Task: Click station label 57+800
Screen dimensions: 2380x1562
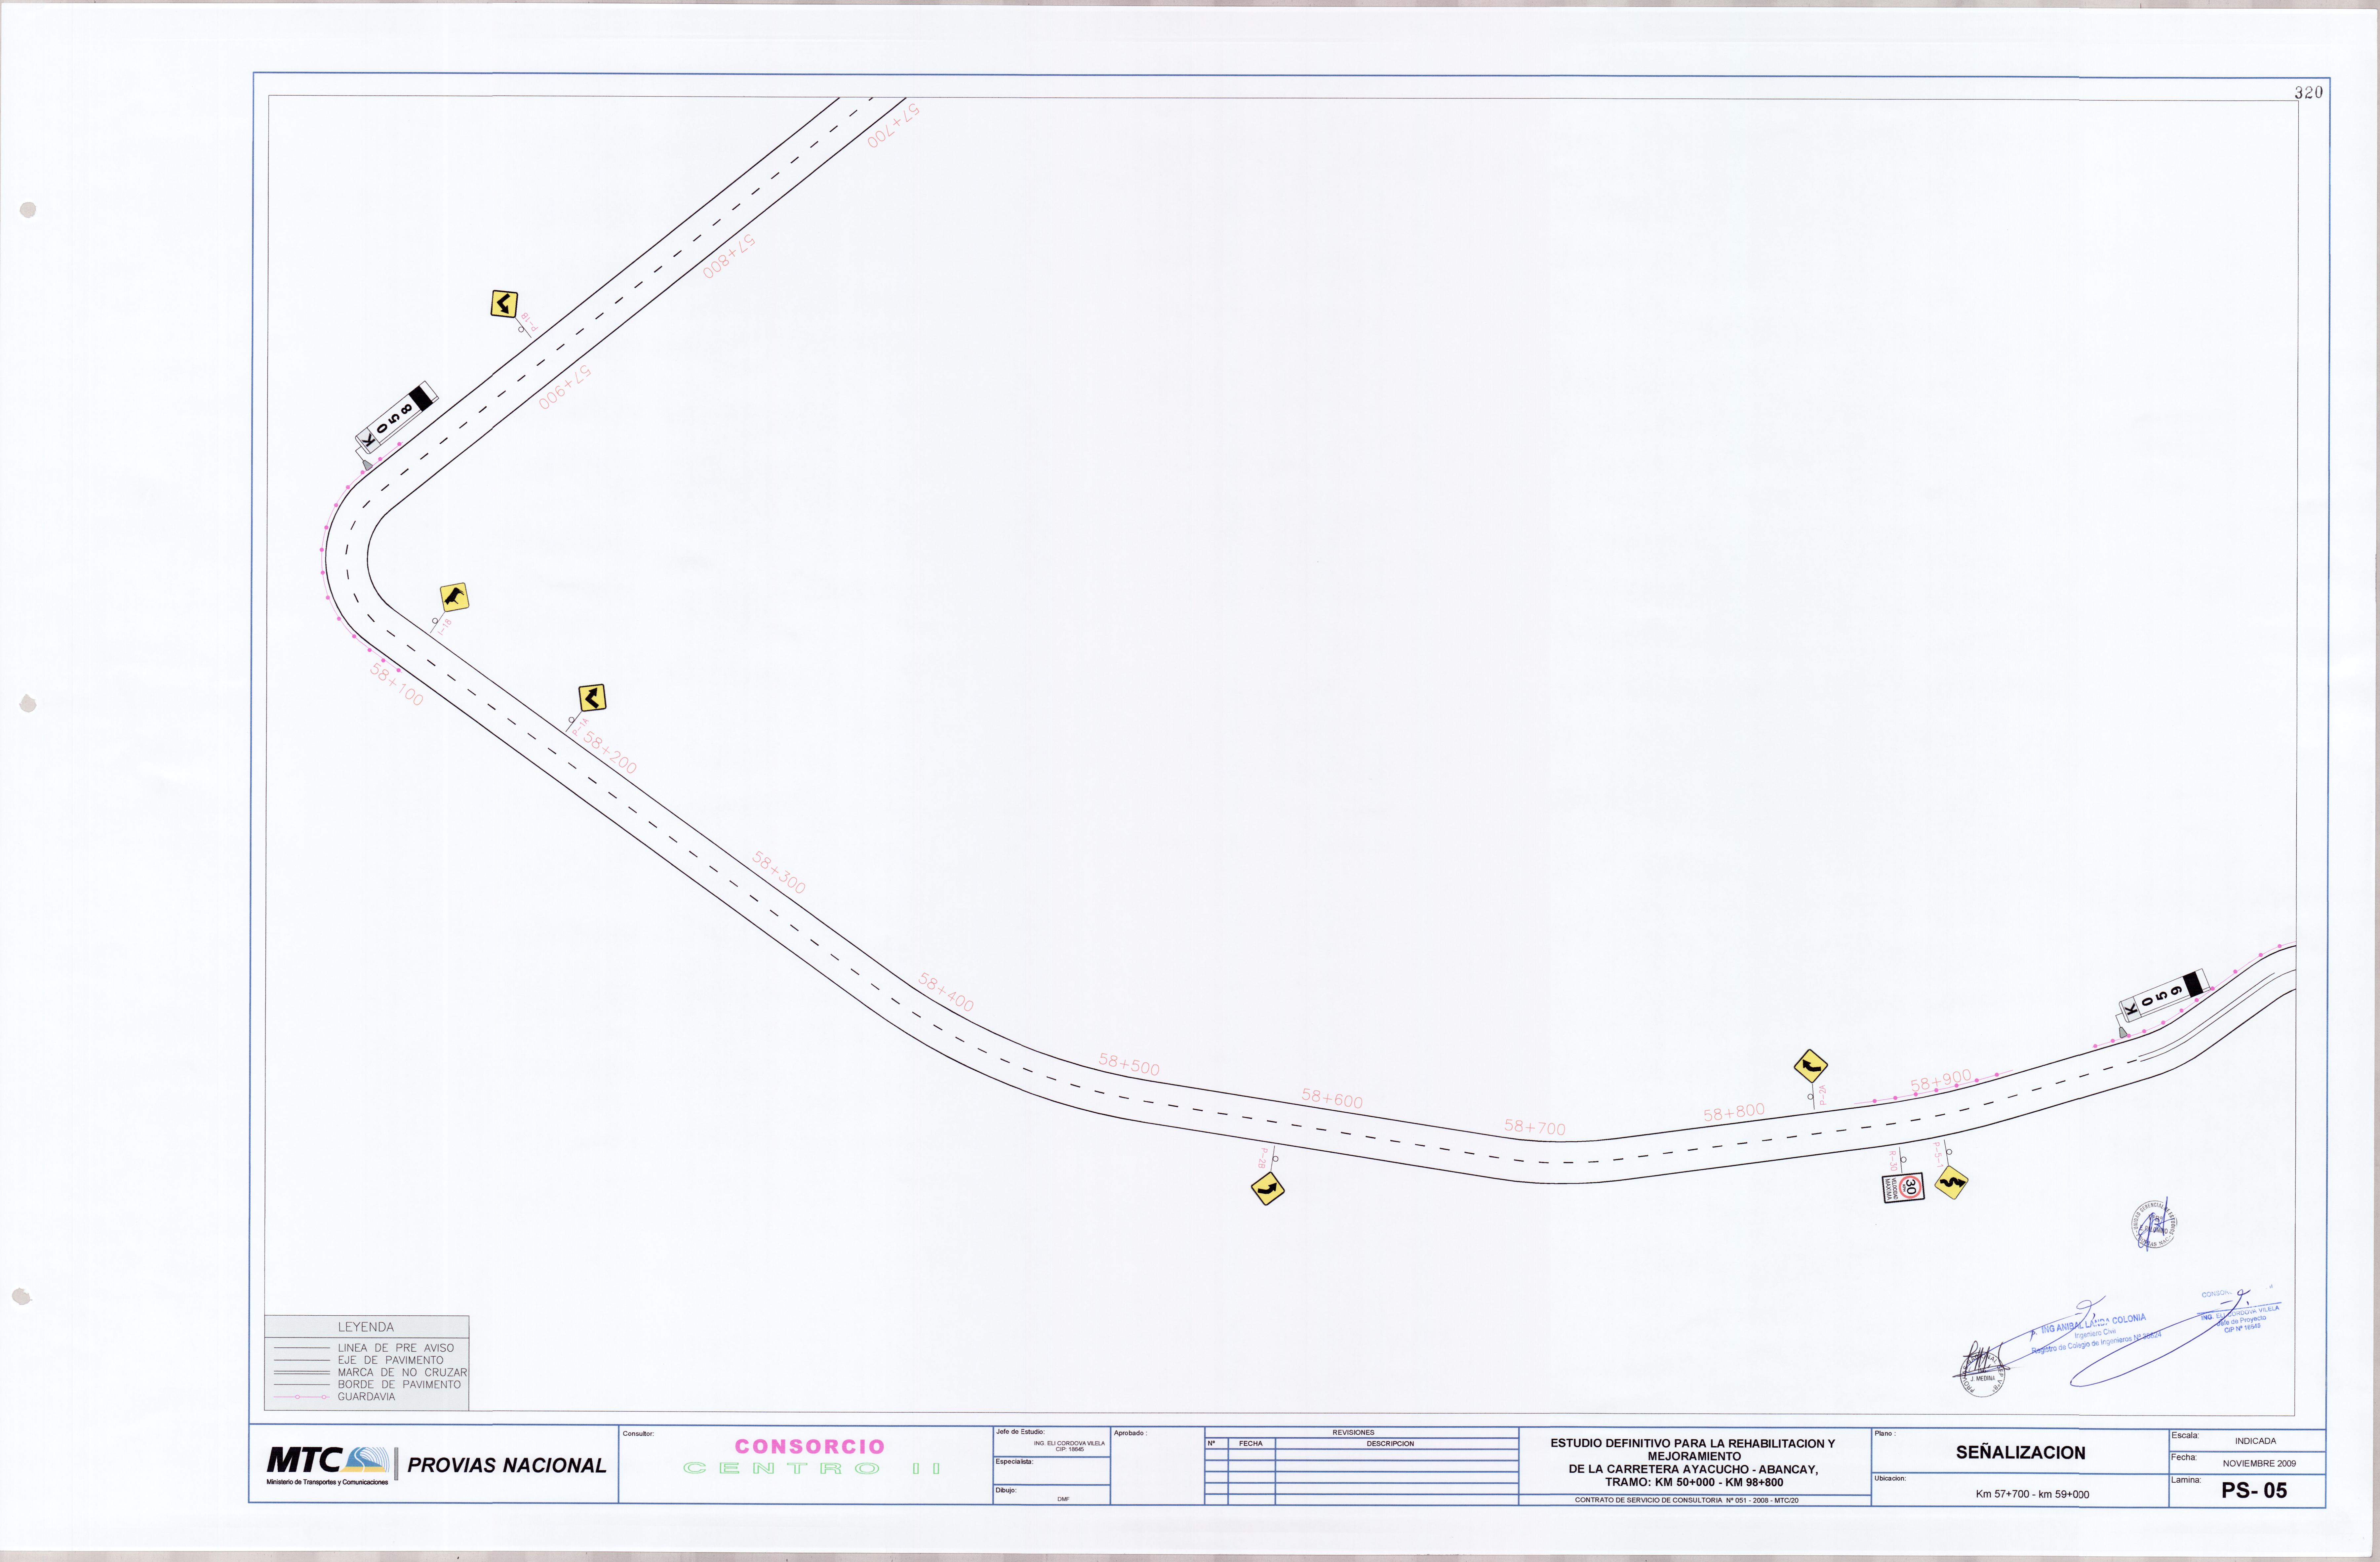Action: pyautogui.click(x=729, y=257)
